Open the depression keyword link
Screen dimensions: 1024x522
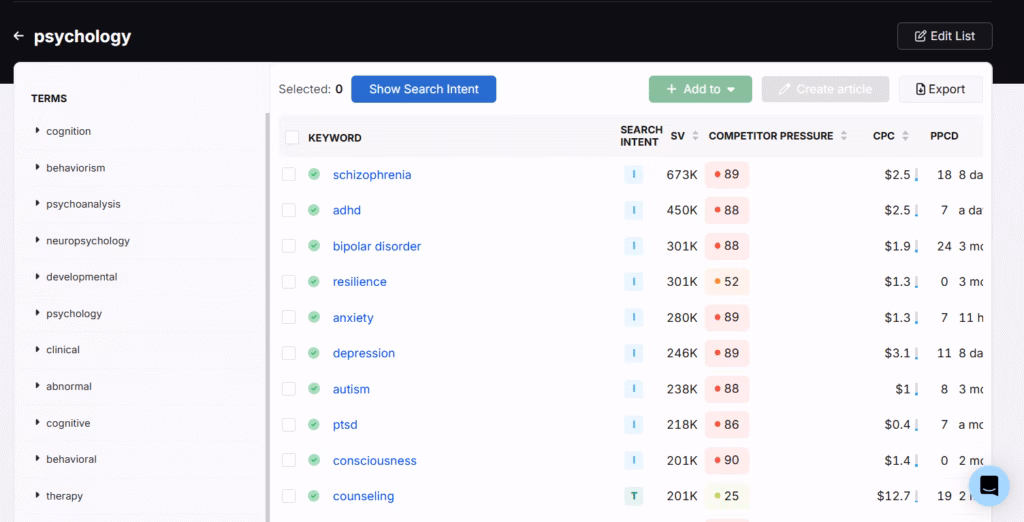coord(364,353)
